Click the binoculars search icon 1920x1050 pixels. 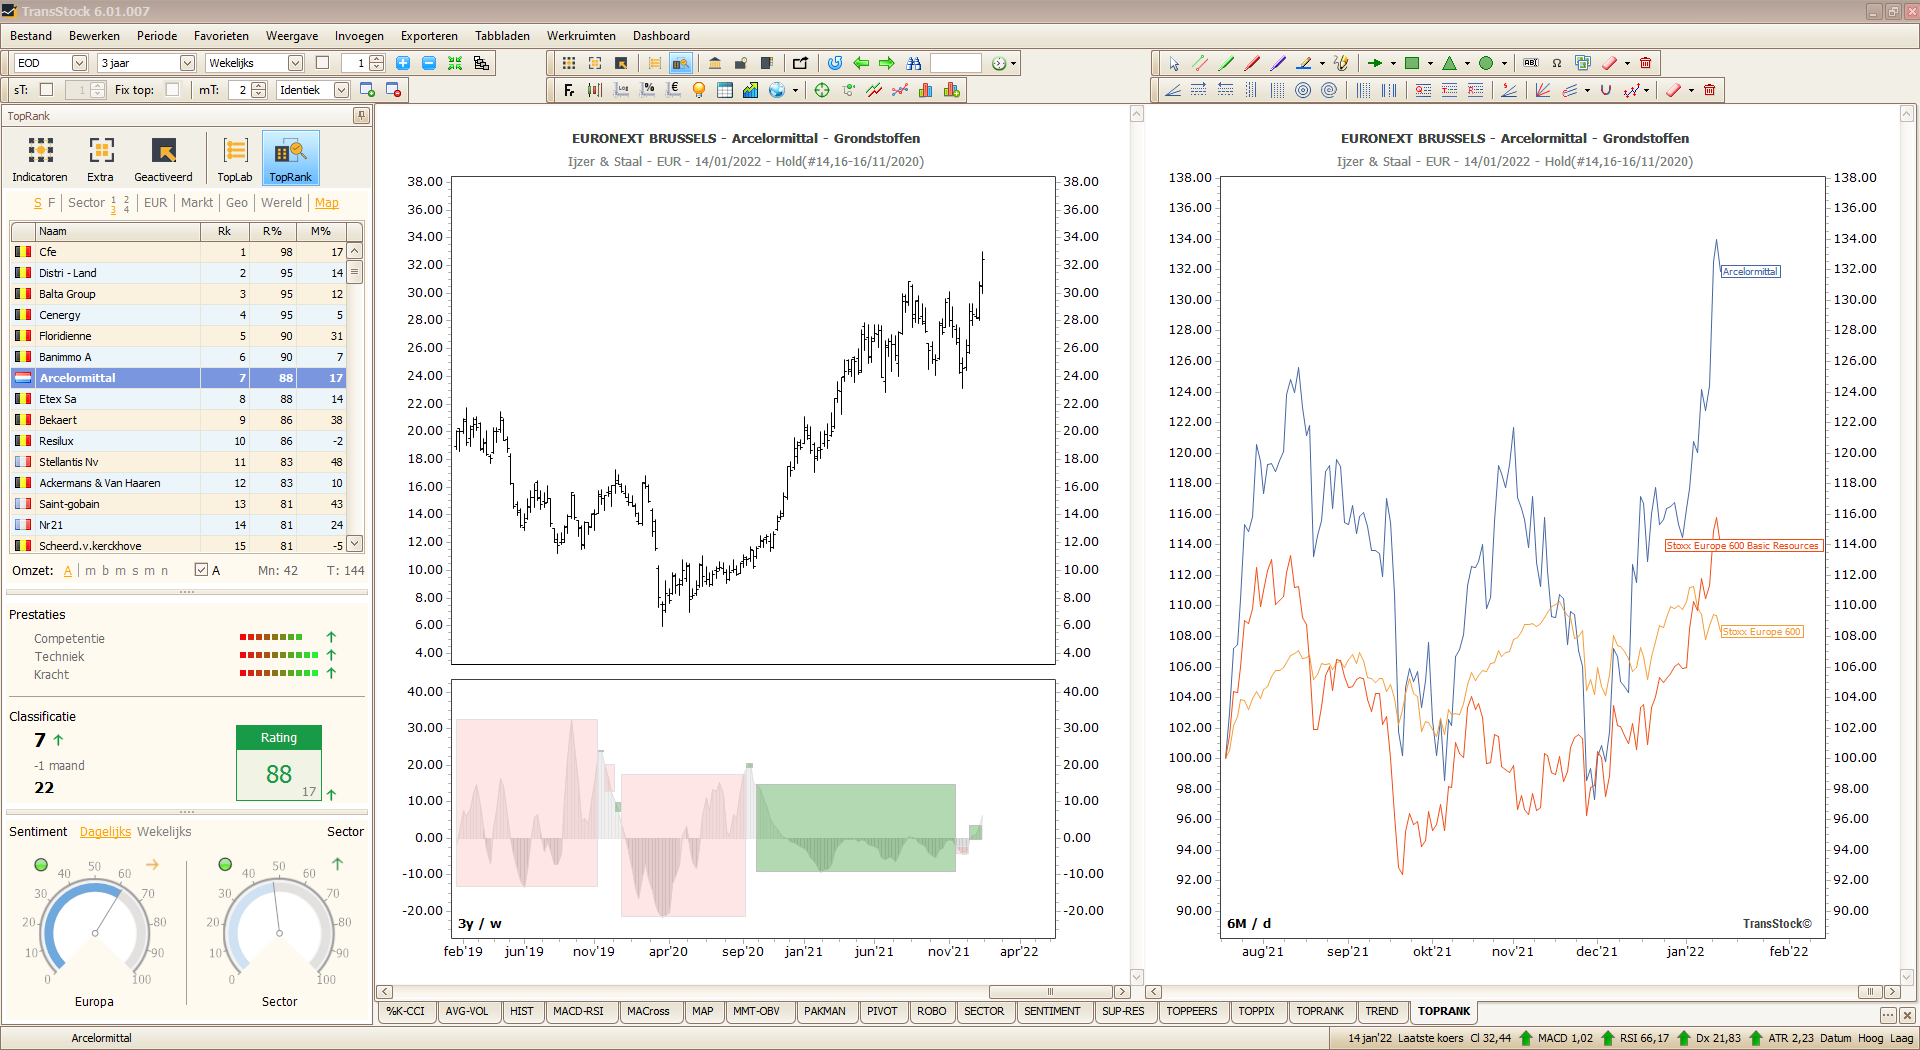pos(913,63)
